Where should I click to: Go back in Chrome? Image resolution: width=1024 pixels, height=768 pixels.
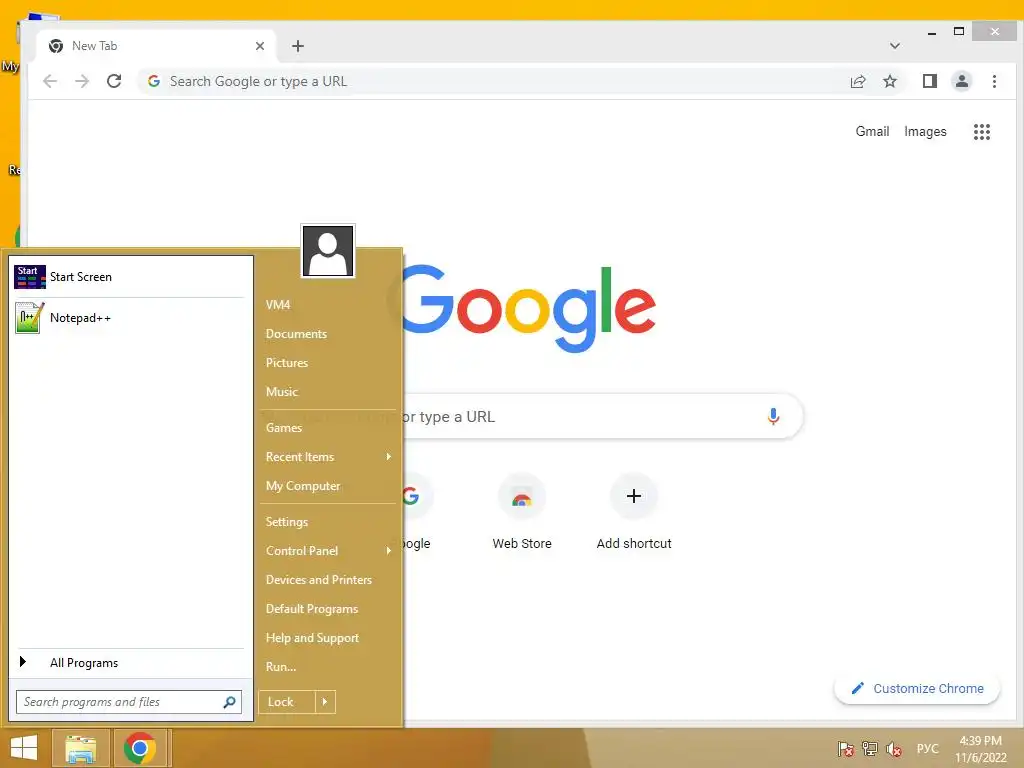point(50,81)
